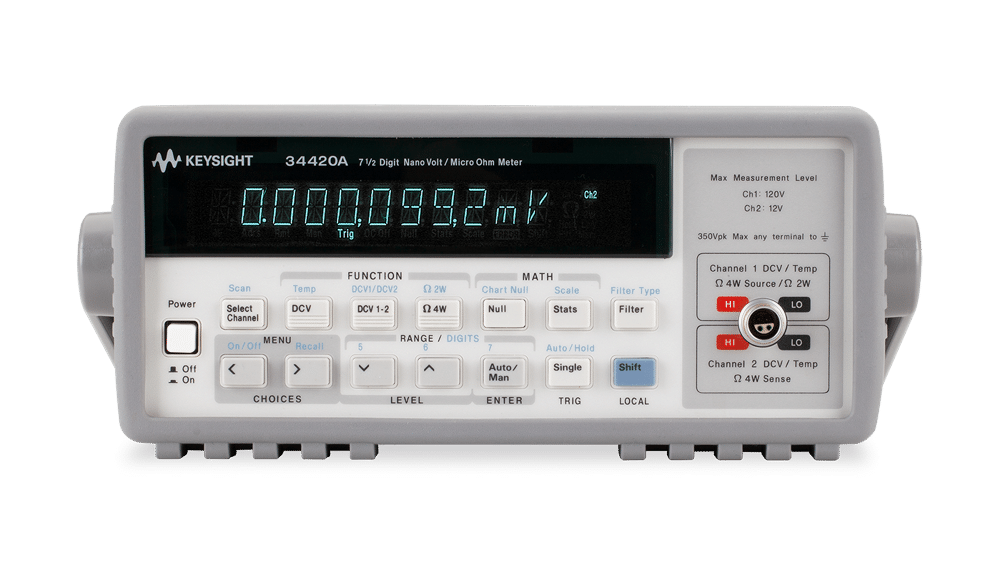Click the right arrow menu key

(x=308, y=372)
